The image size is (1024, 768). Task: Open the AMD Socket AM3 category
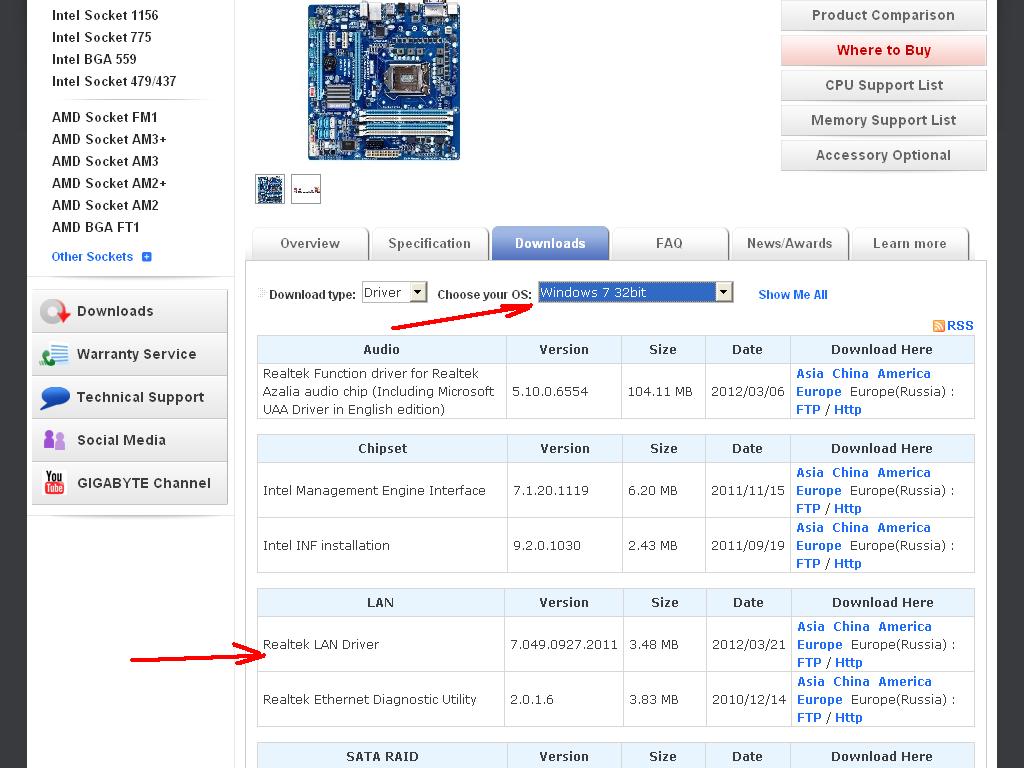click(x=105, y=161)
